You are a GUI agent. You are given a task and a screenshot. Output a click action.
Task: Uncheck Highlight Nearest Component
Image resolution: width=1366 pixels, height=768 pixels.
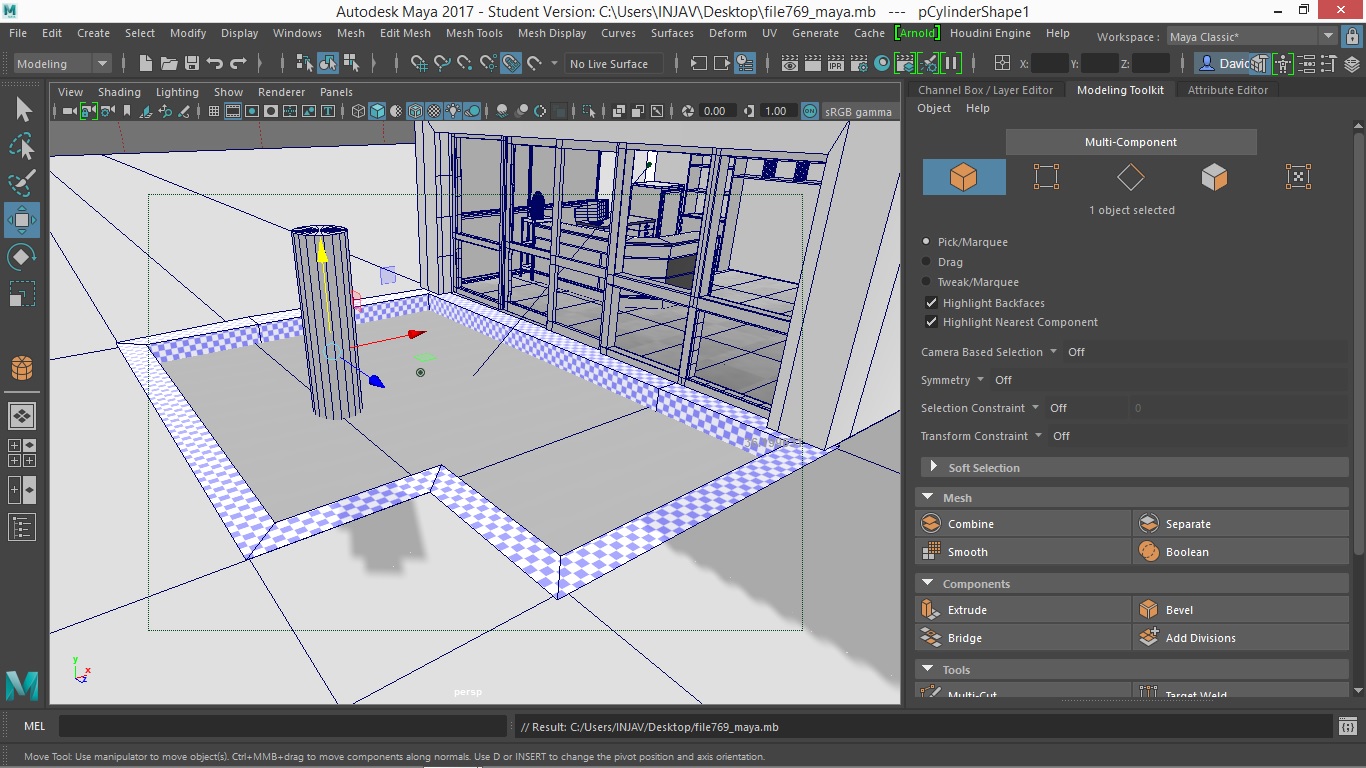click(931, 322)
